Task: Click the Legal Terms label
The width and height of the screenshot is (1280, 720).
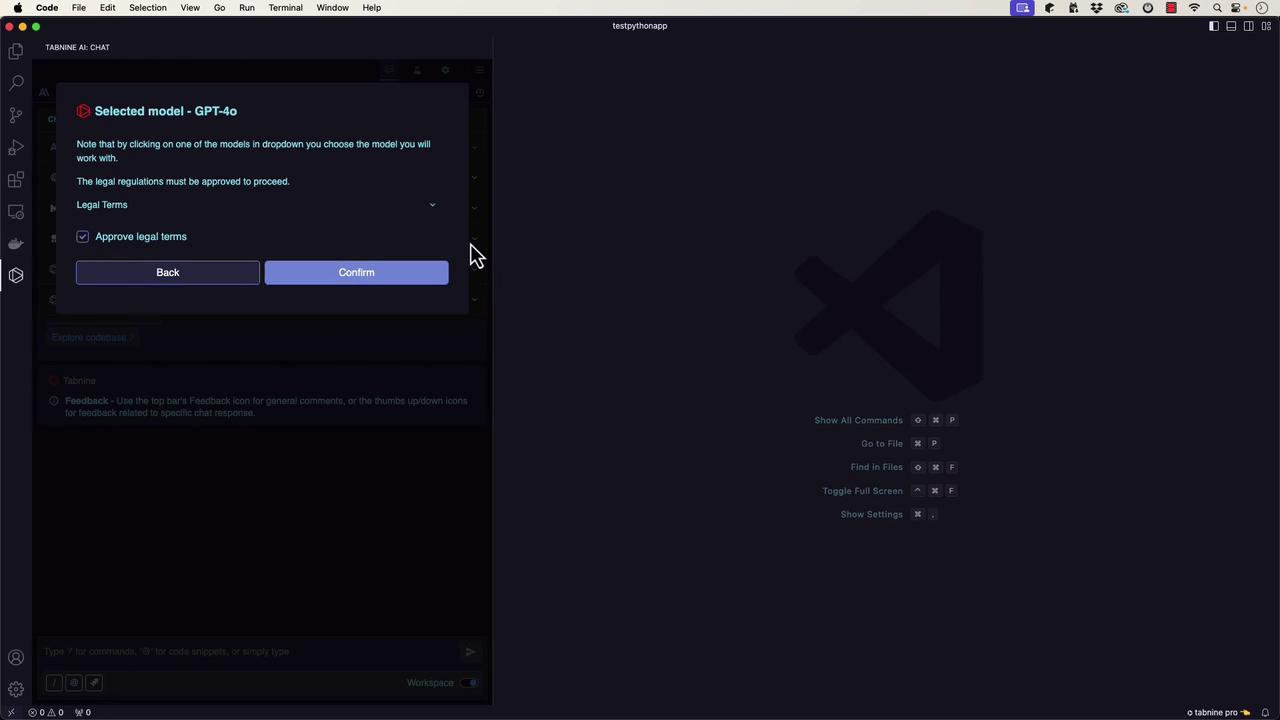Action: pyautogui.click(x=102, y=205)
